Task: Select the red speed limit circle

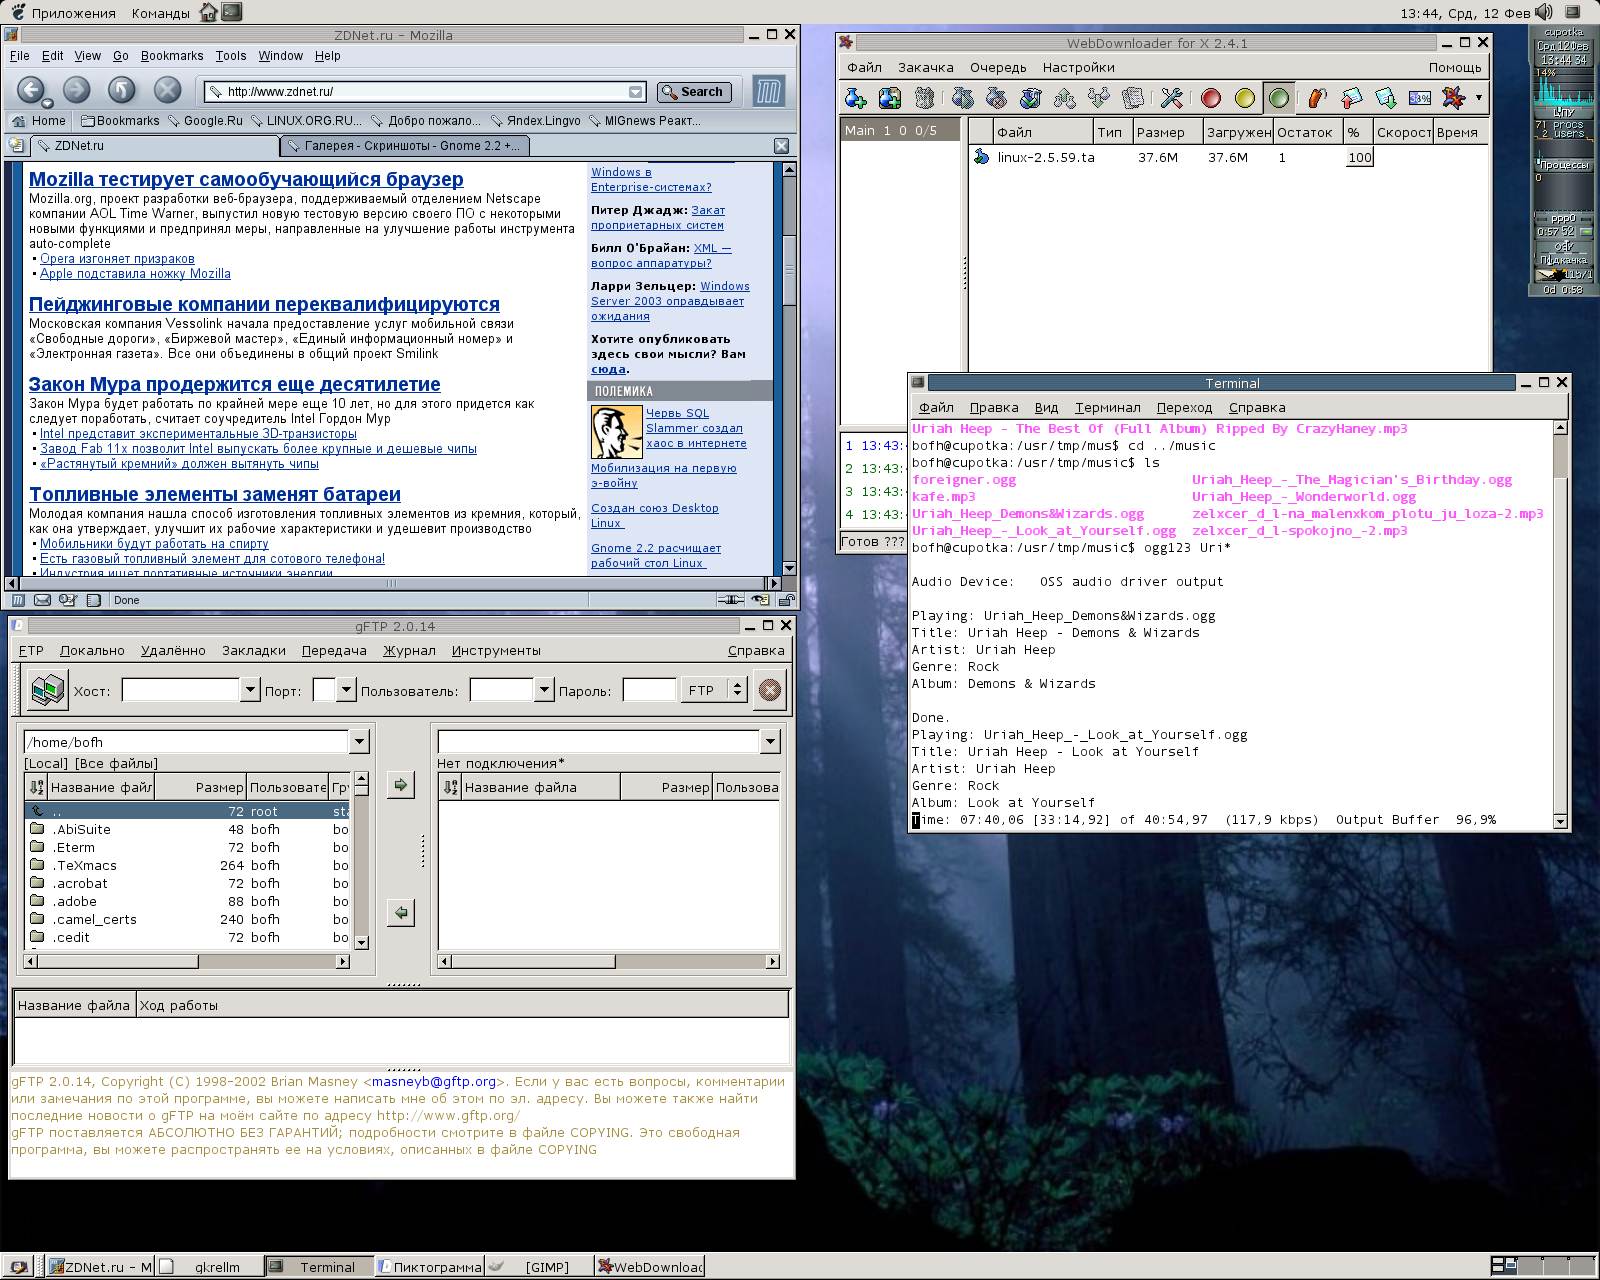Action: coord(1211,98)
